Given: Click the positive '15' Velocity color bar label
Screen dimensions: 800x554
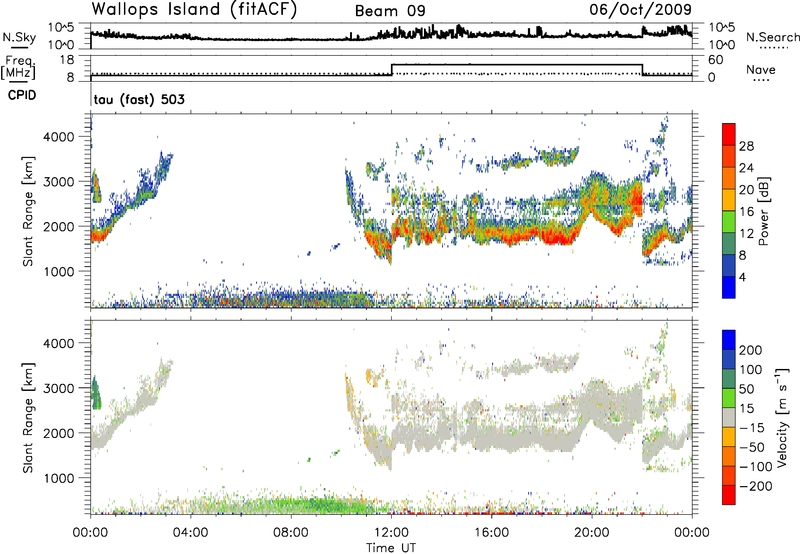Looking at the screenshot, I should tap(747, 408).
